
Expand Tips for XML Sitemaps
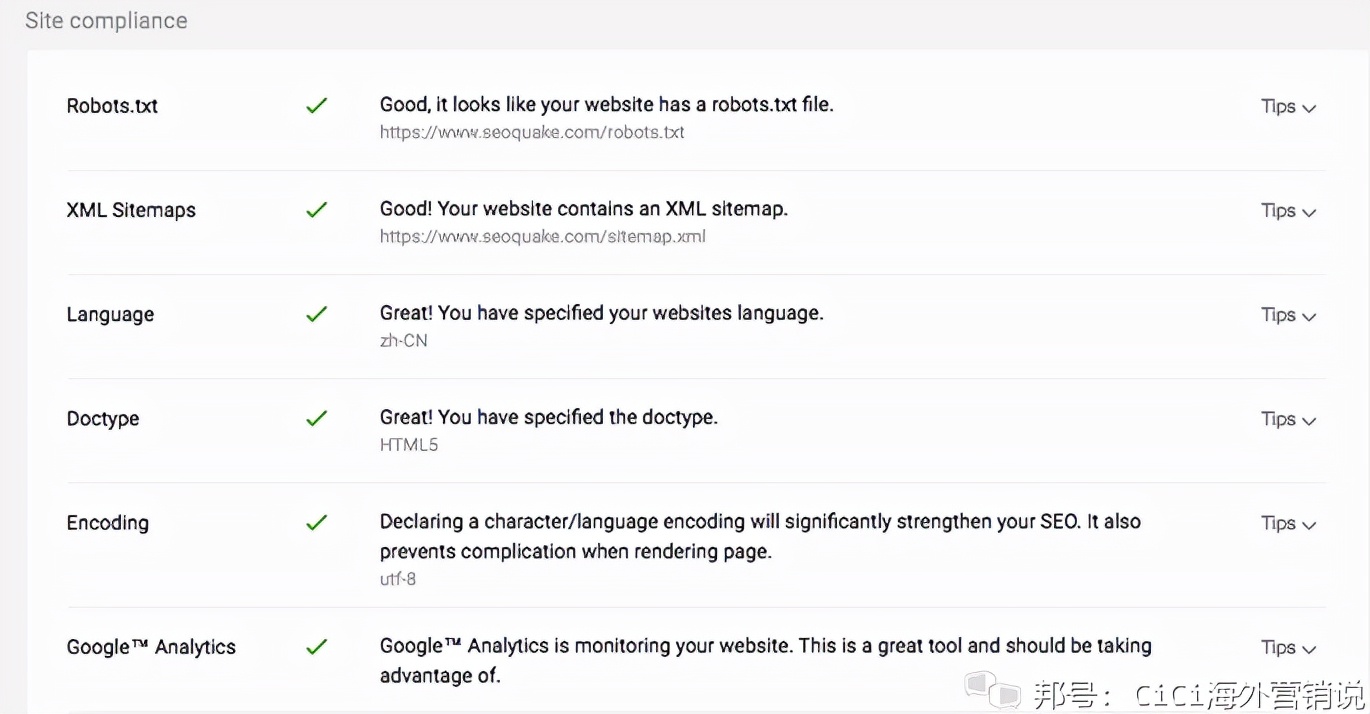click(x=1288, y=211)
